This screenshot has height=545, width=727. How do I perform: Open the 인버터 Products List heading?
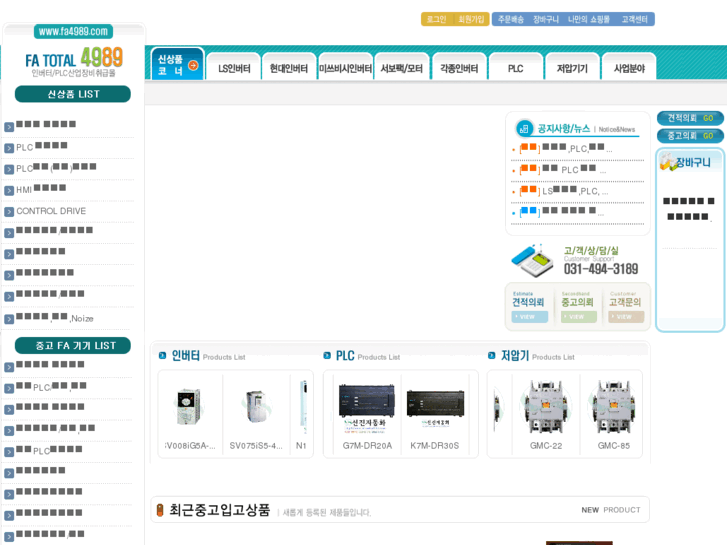point(208,356)
